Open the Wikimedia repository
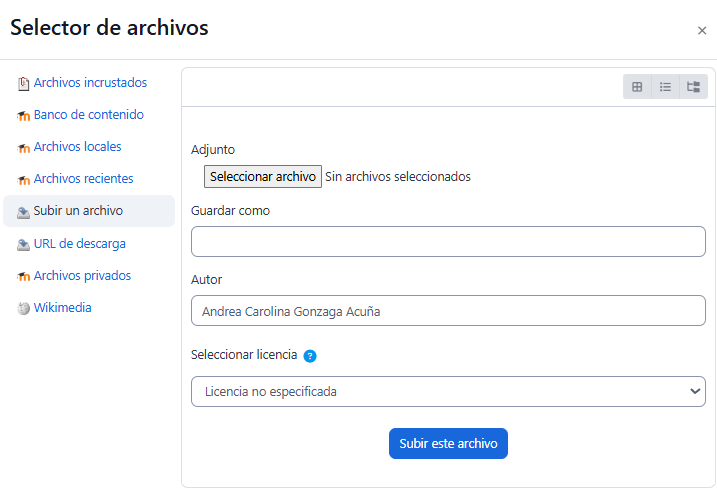The height and width of the screenshot is (489, 717). click(x=62, y=308)
